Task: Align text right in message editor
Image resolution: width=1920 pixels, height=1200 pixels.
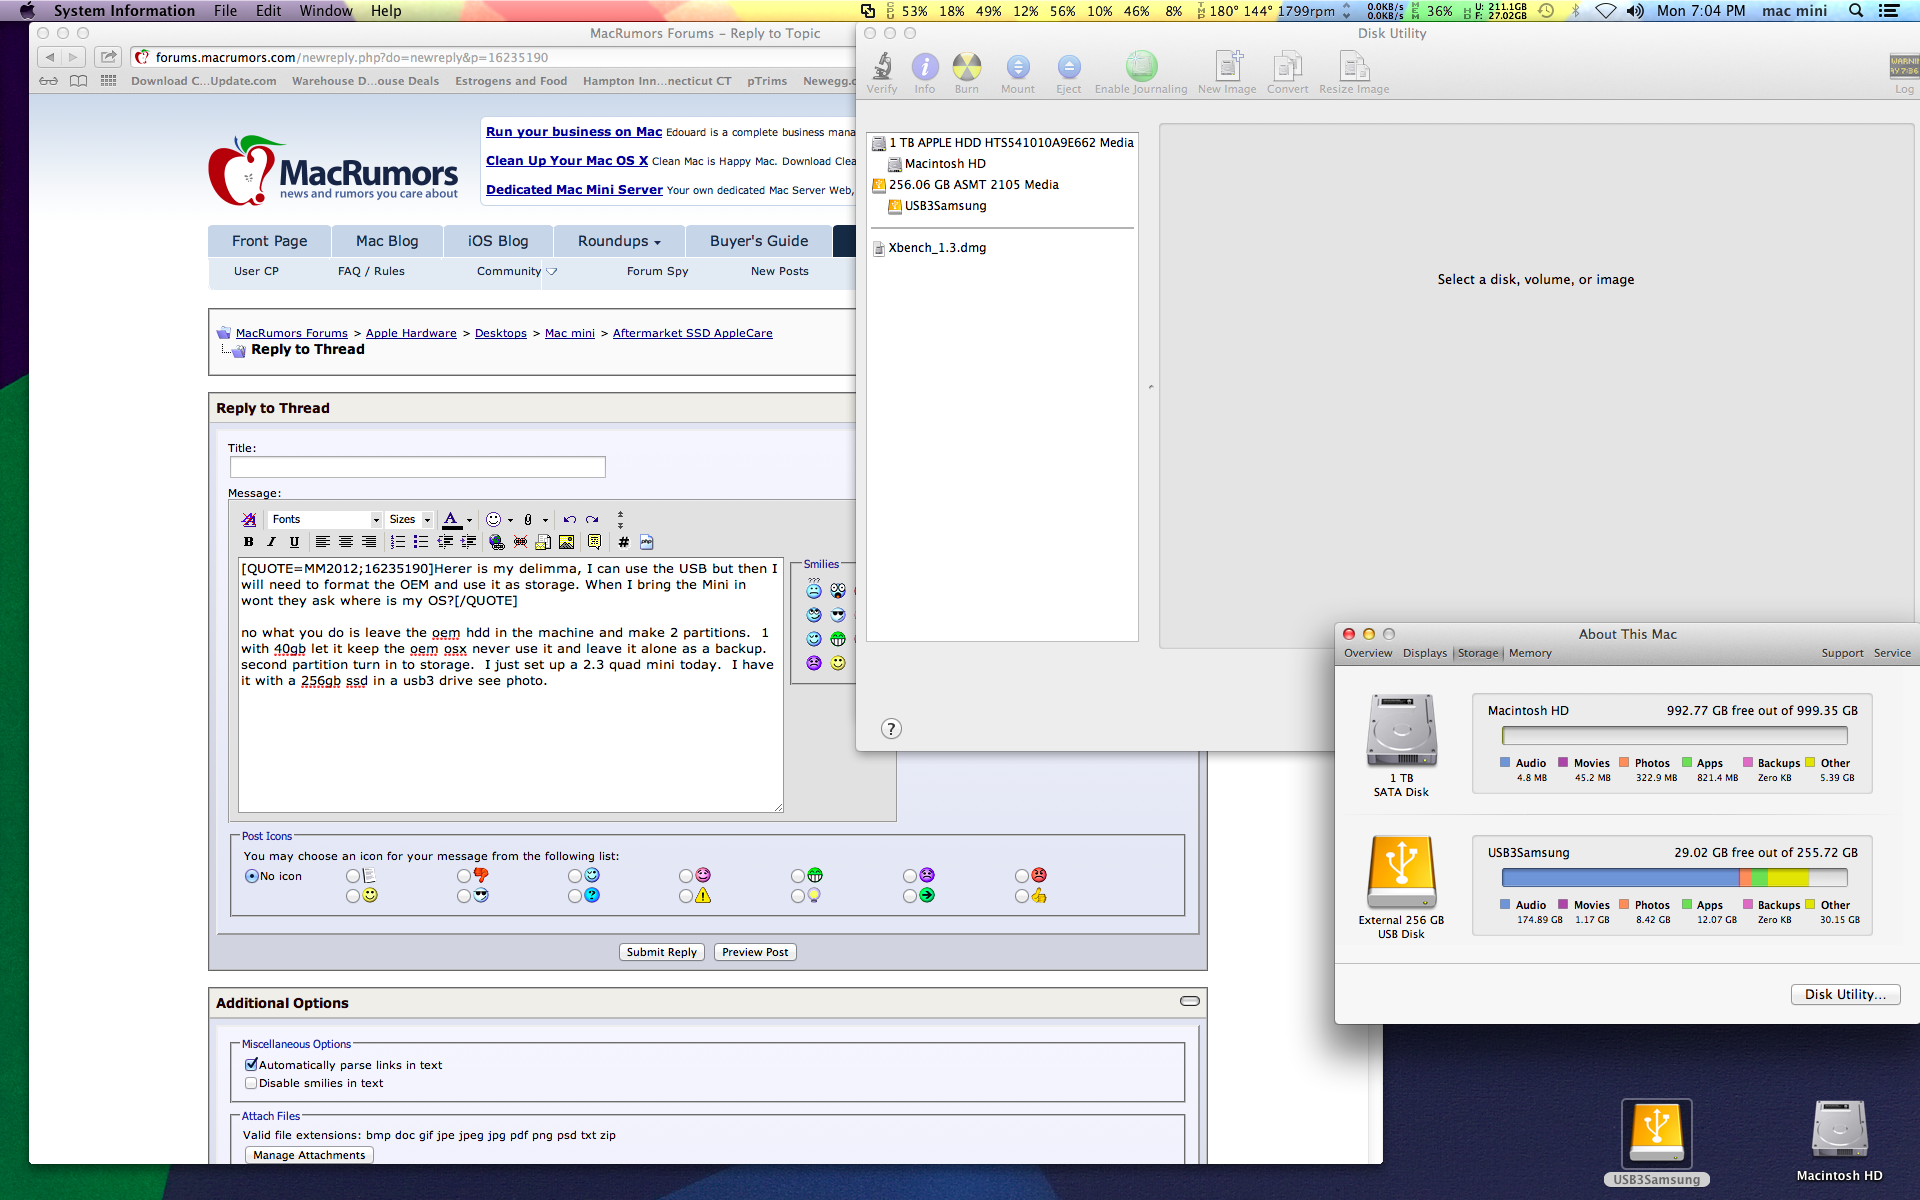Action: click(369, 542)
